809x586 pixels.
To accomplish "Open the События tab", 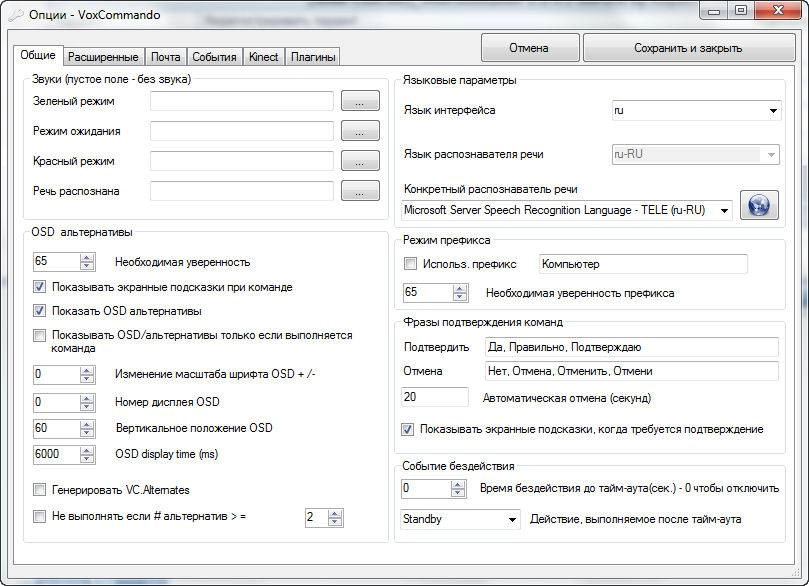I will tap(214, 57).
